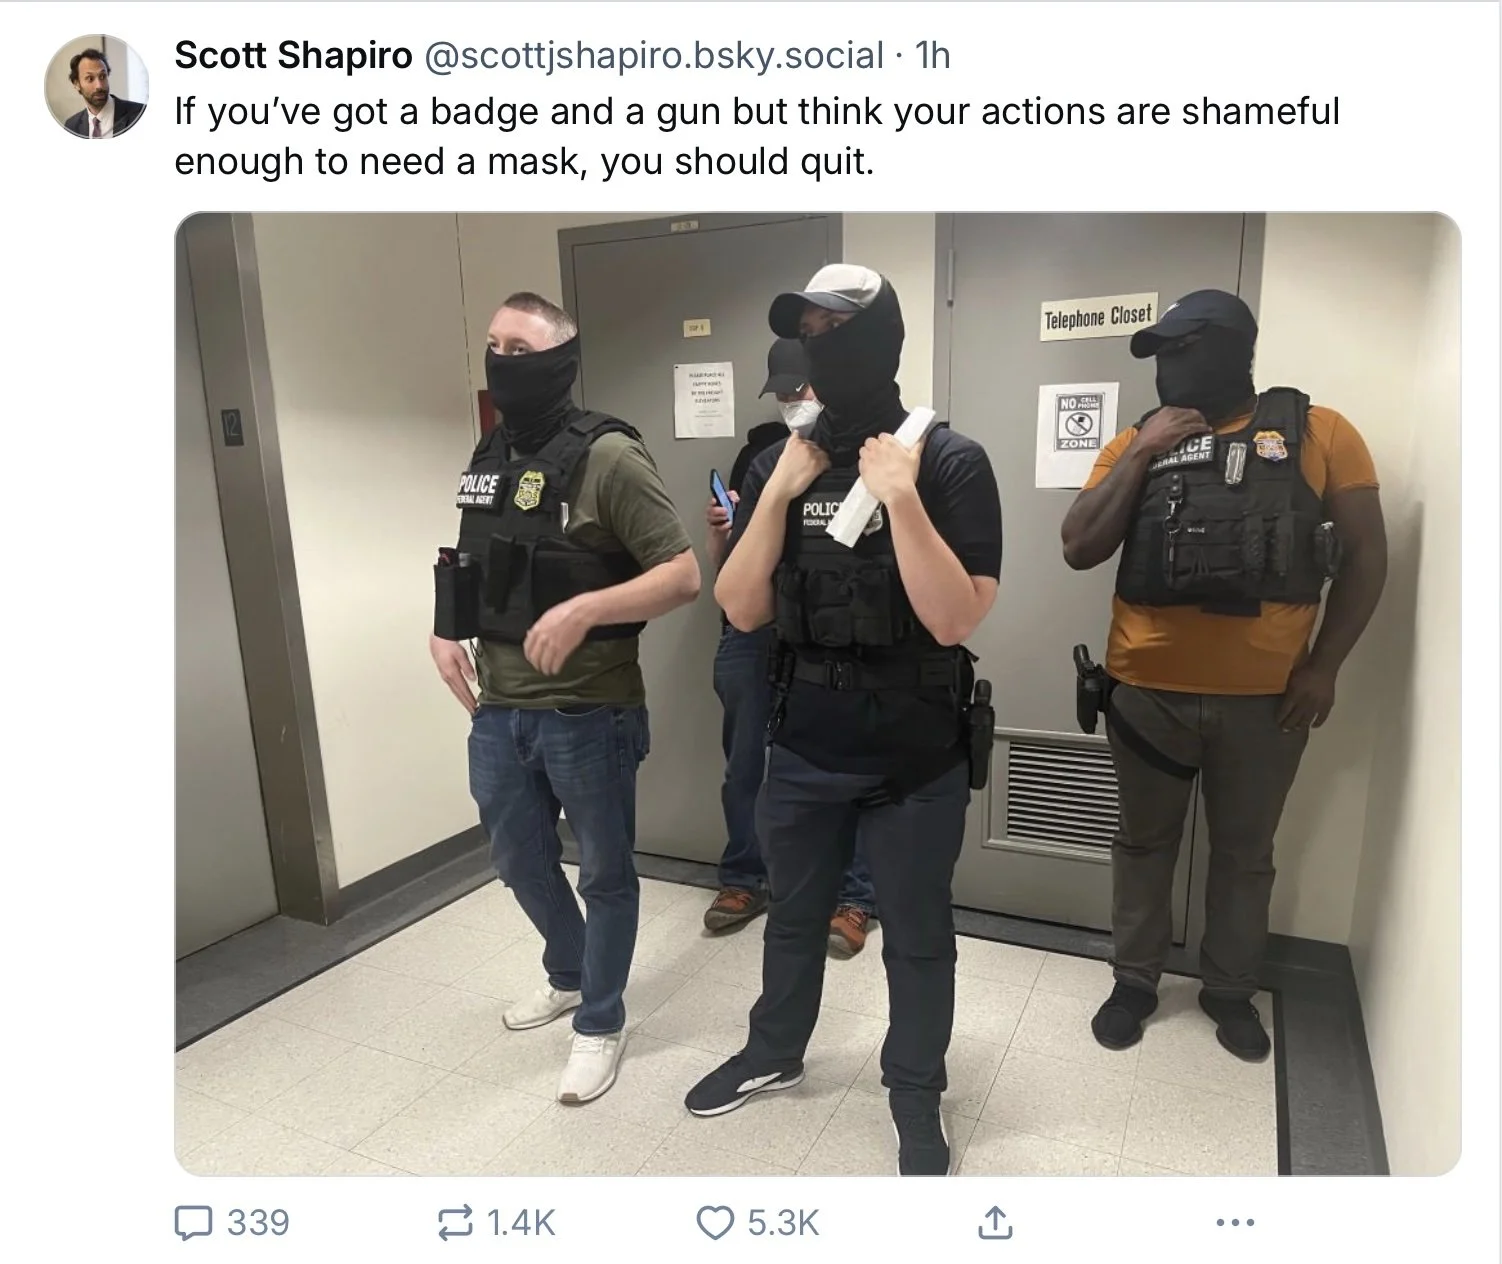
Task: Open the post text about badge and mask
Action: click(x=756, y=136)
